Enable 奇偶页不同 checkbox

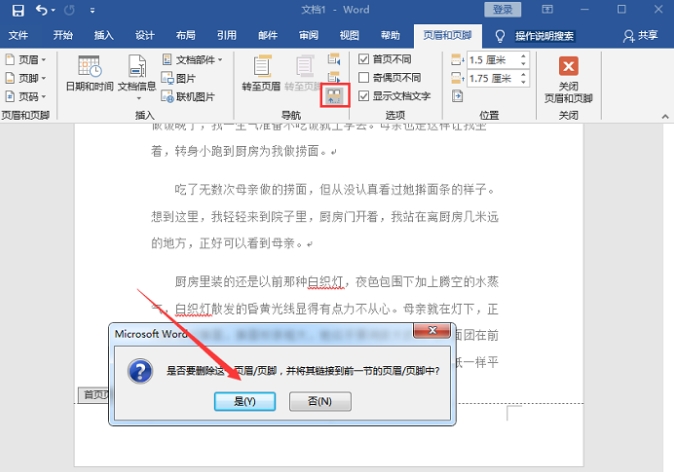point(363,77)
